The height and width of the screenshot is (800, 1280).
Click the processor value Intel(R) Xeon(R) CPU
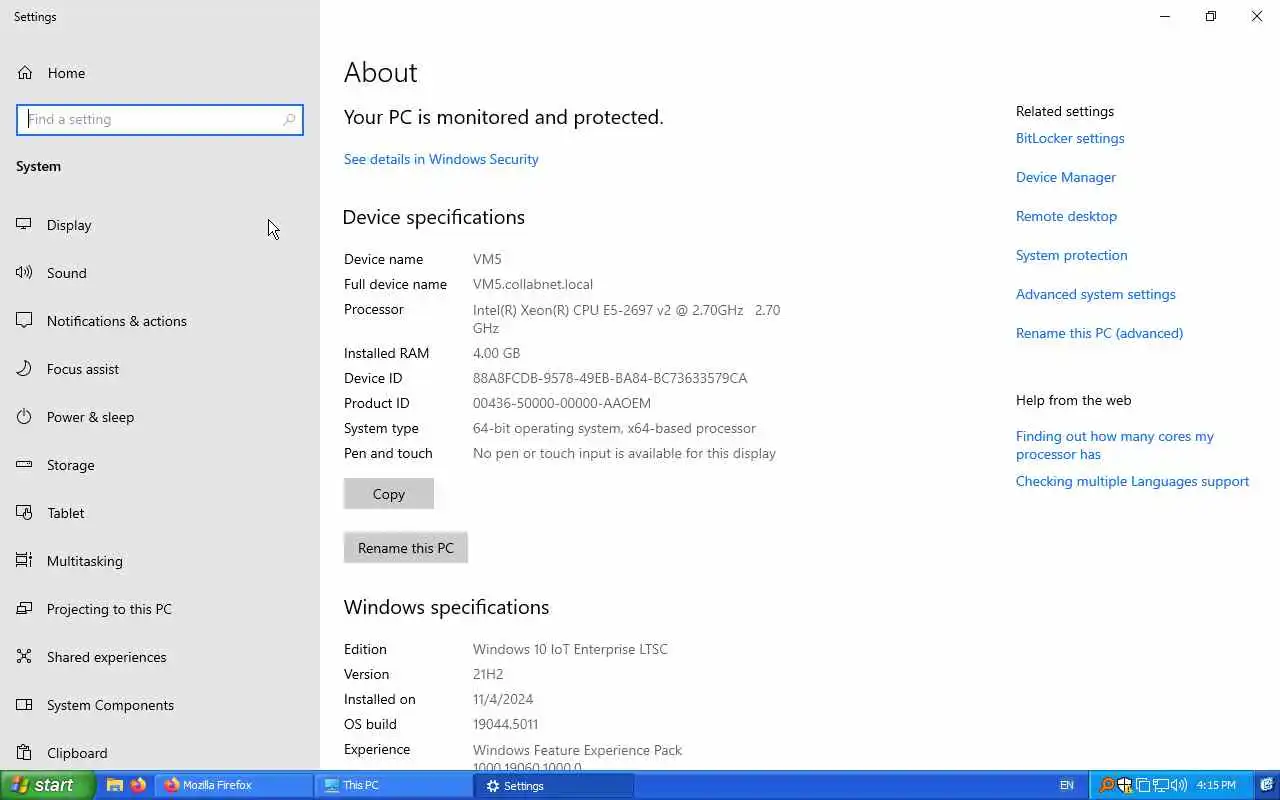coord(626,318)
